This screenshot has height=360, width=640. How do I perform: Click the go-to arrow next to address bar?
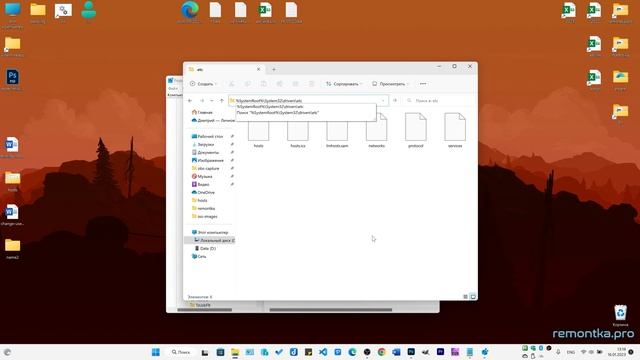click(x=395, y=100)
